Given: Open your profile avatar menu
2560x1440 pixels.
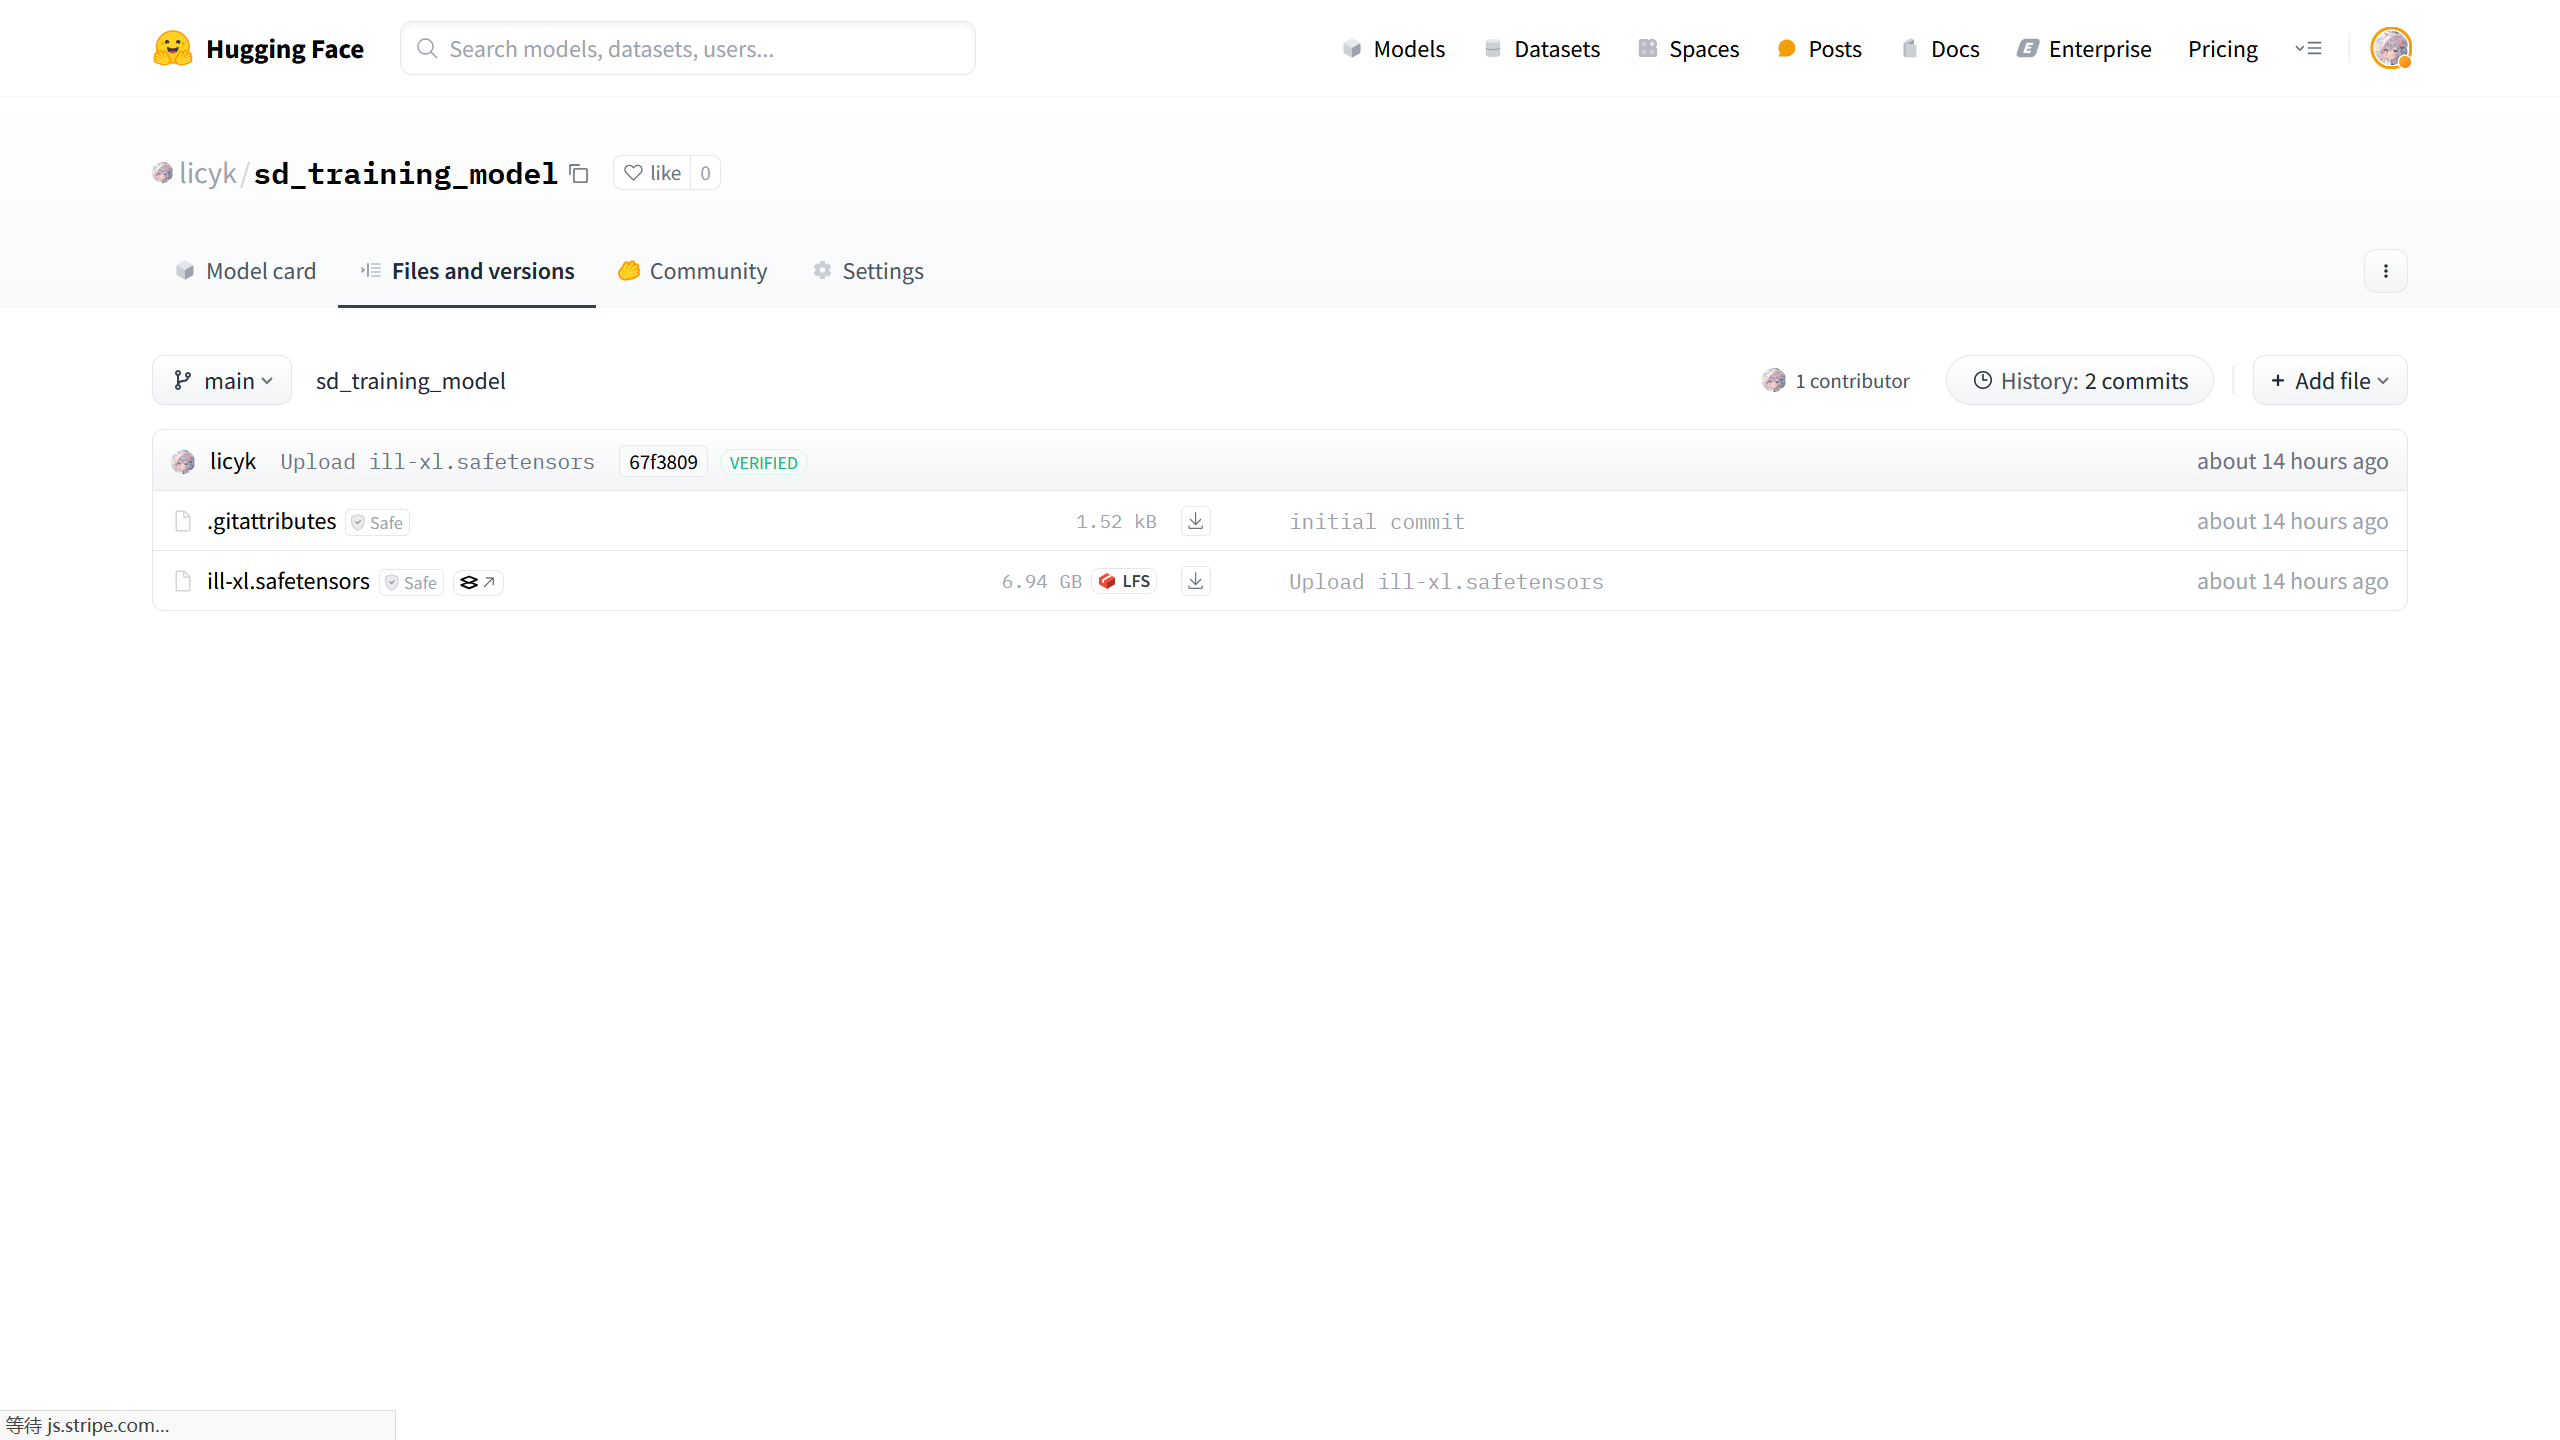Looking at the screenshot, I should pos(2392,48).
